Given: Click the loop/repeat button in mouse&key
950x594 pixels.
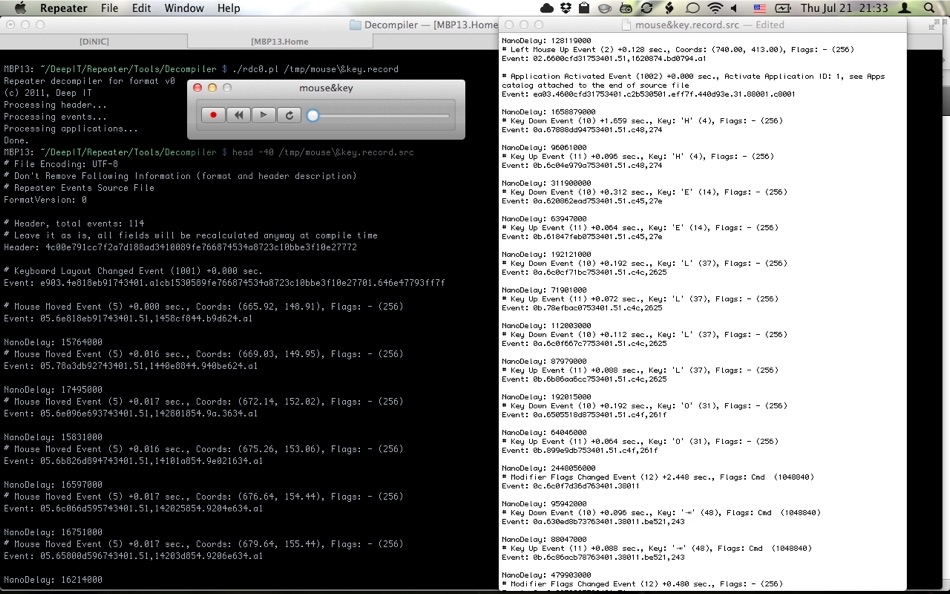Looking at the screenshot, I should tap(289, 115).
